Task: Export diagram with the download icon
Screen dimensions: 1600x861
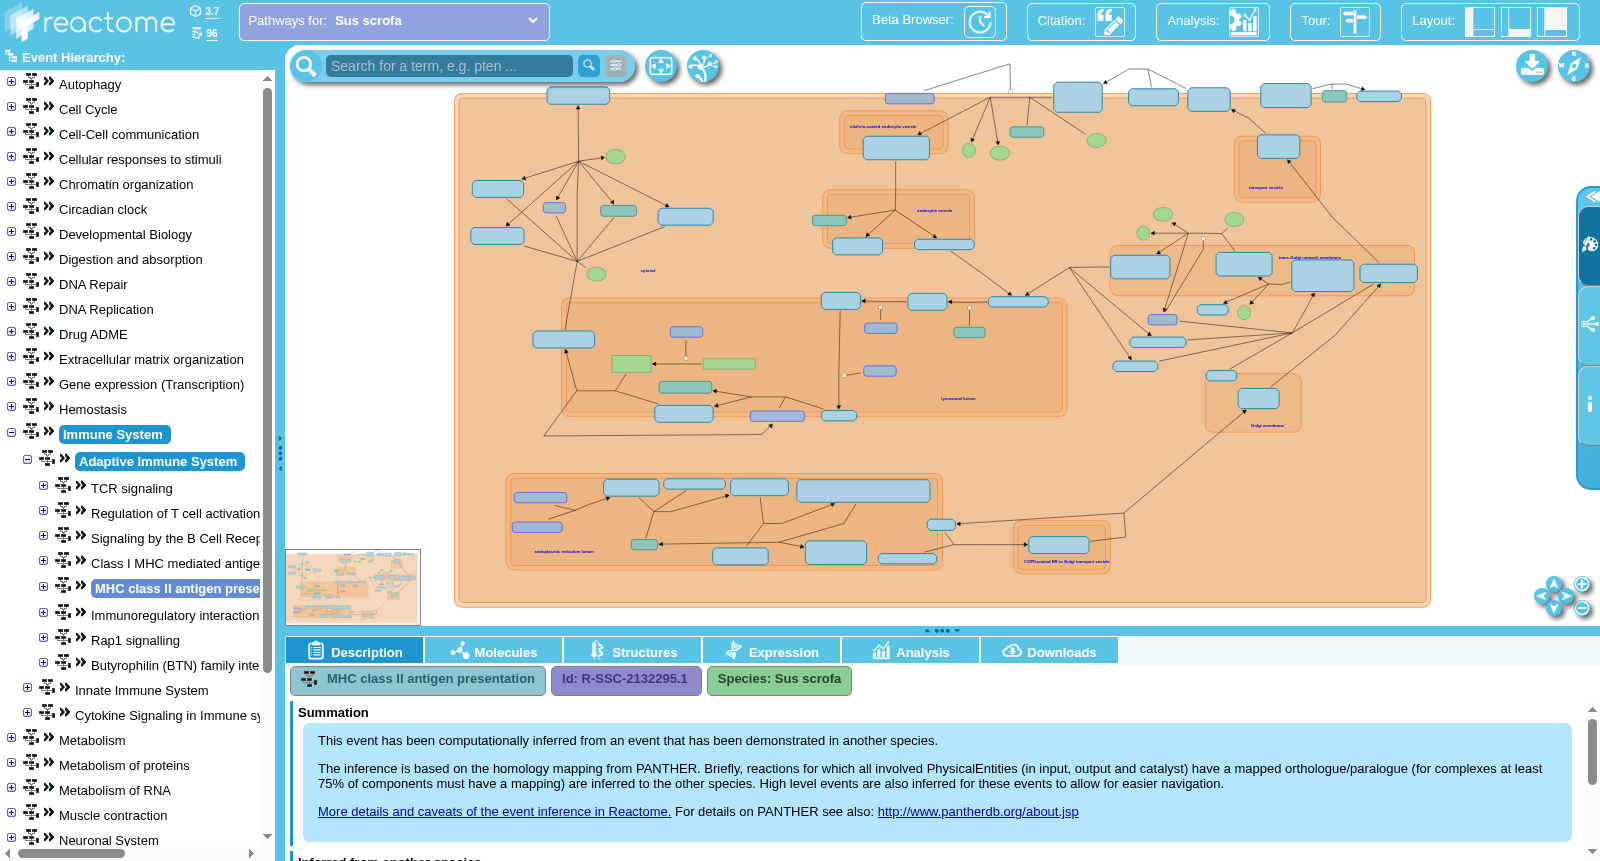Action: click(x=1532, y=66)
